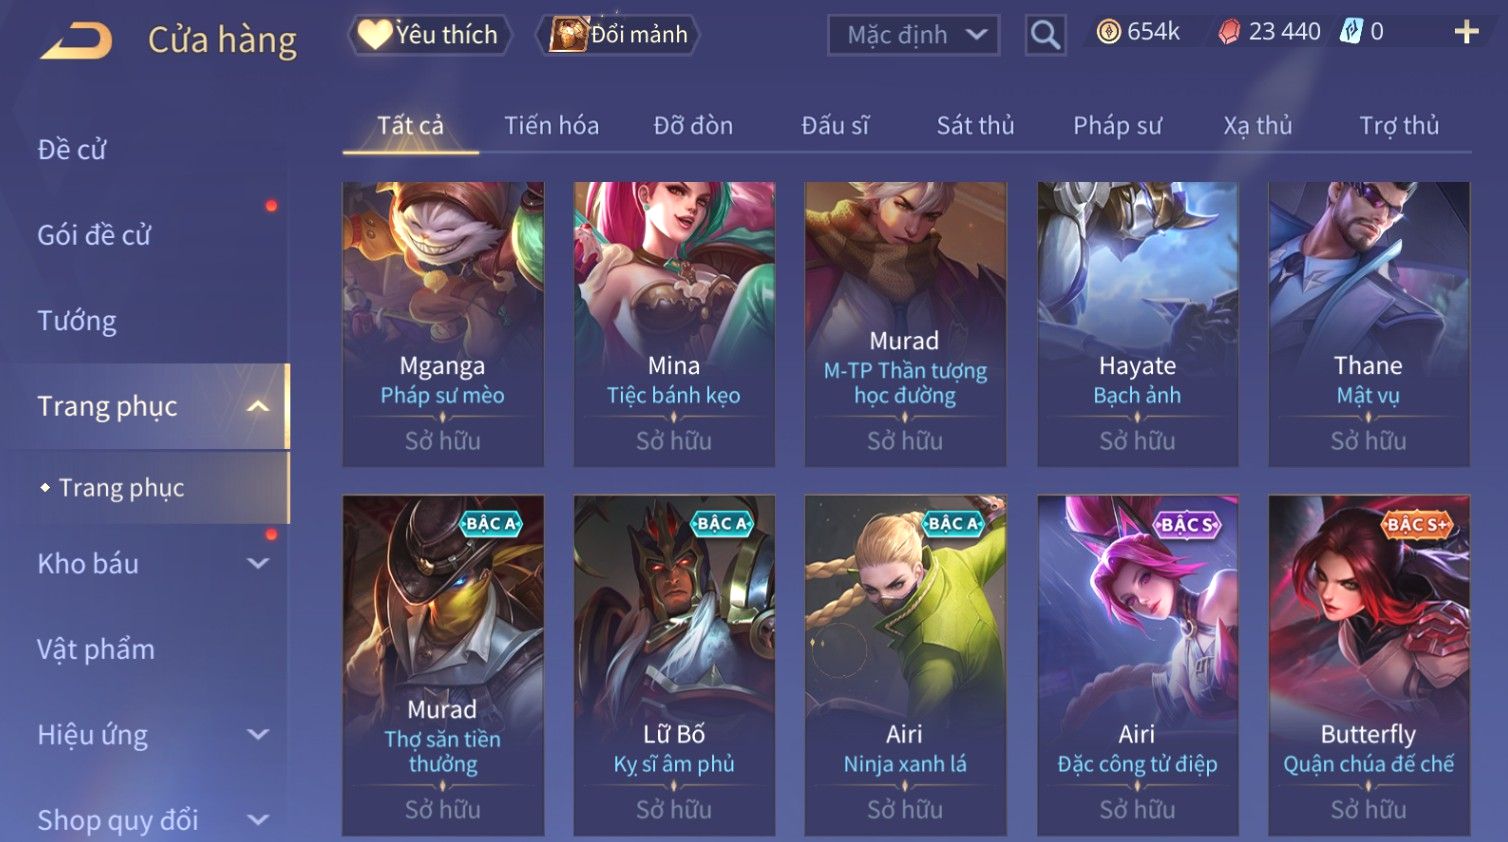
Task: Open Gói đề cử in sidebar
Action: tap(94, 235)
